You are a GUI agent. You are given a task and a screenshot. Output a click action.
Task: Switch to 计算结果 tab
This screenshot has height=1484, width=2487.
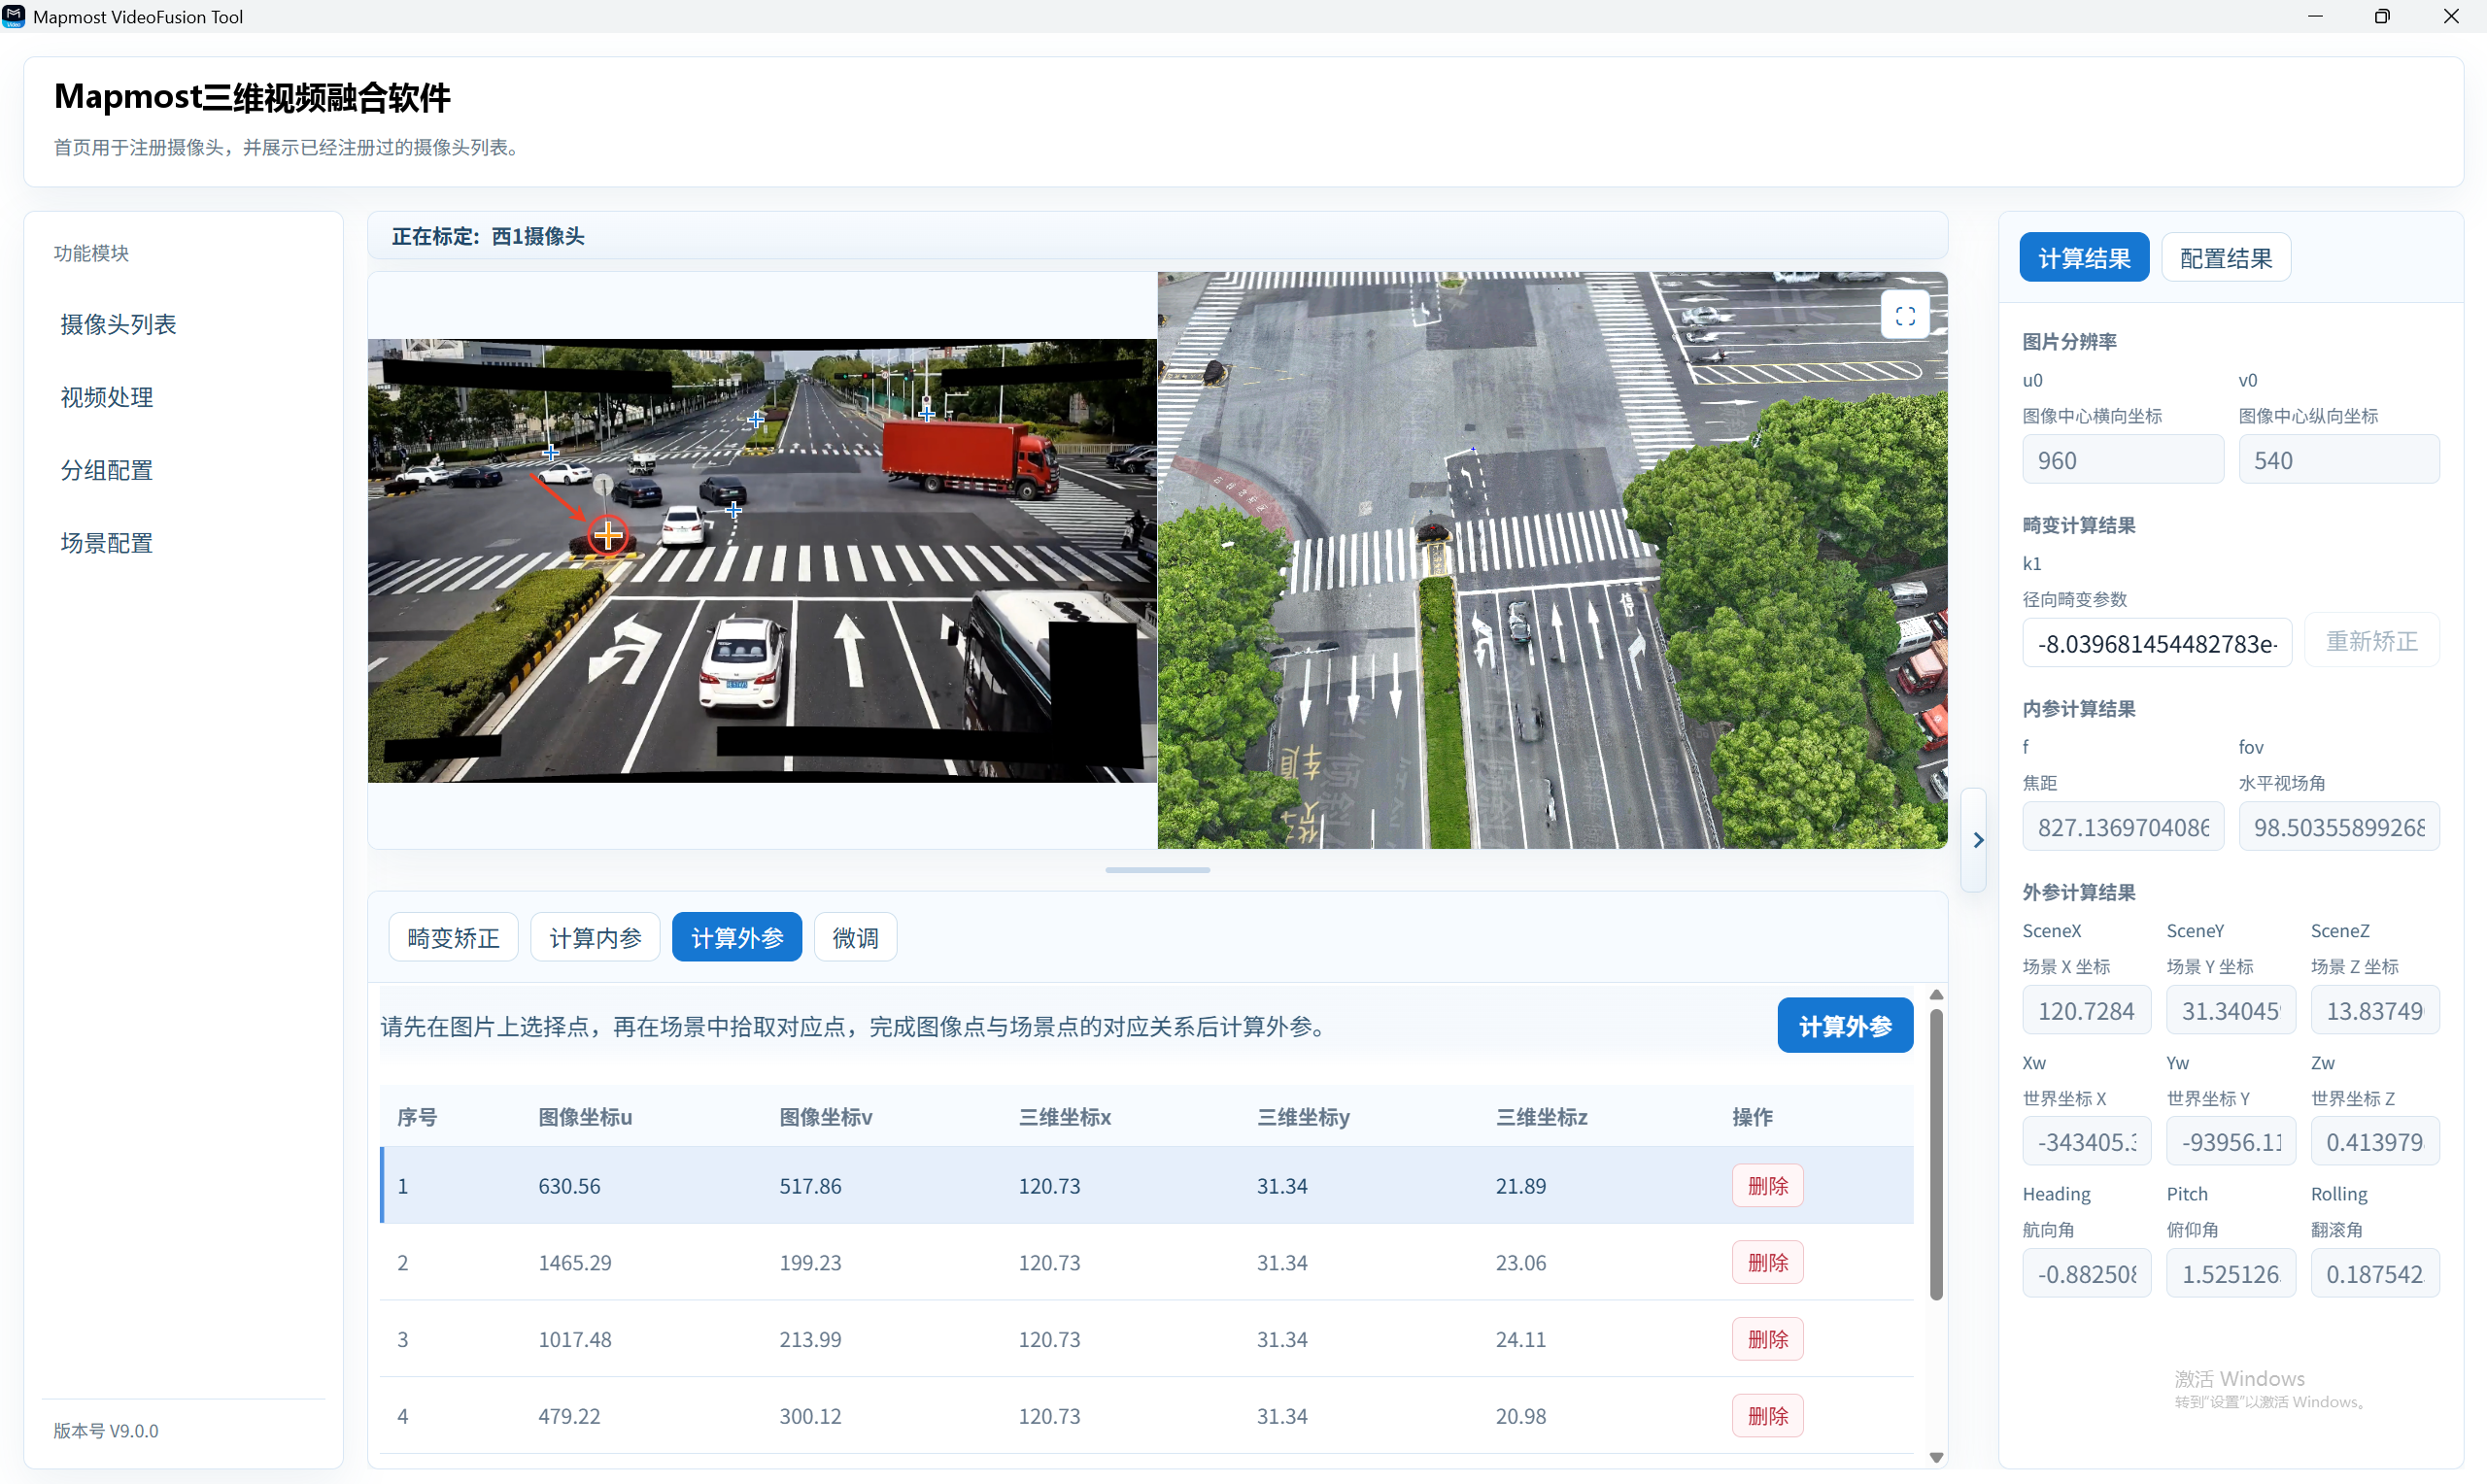point(2084,258)
